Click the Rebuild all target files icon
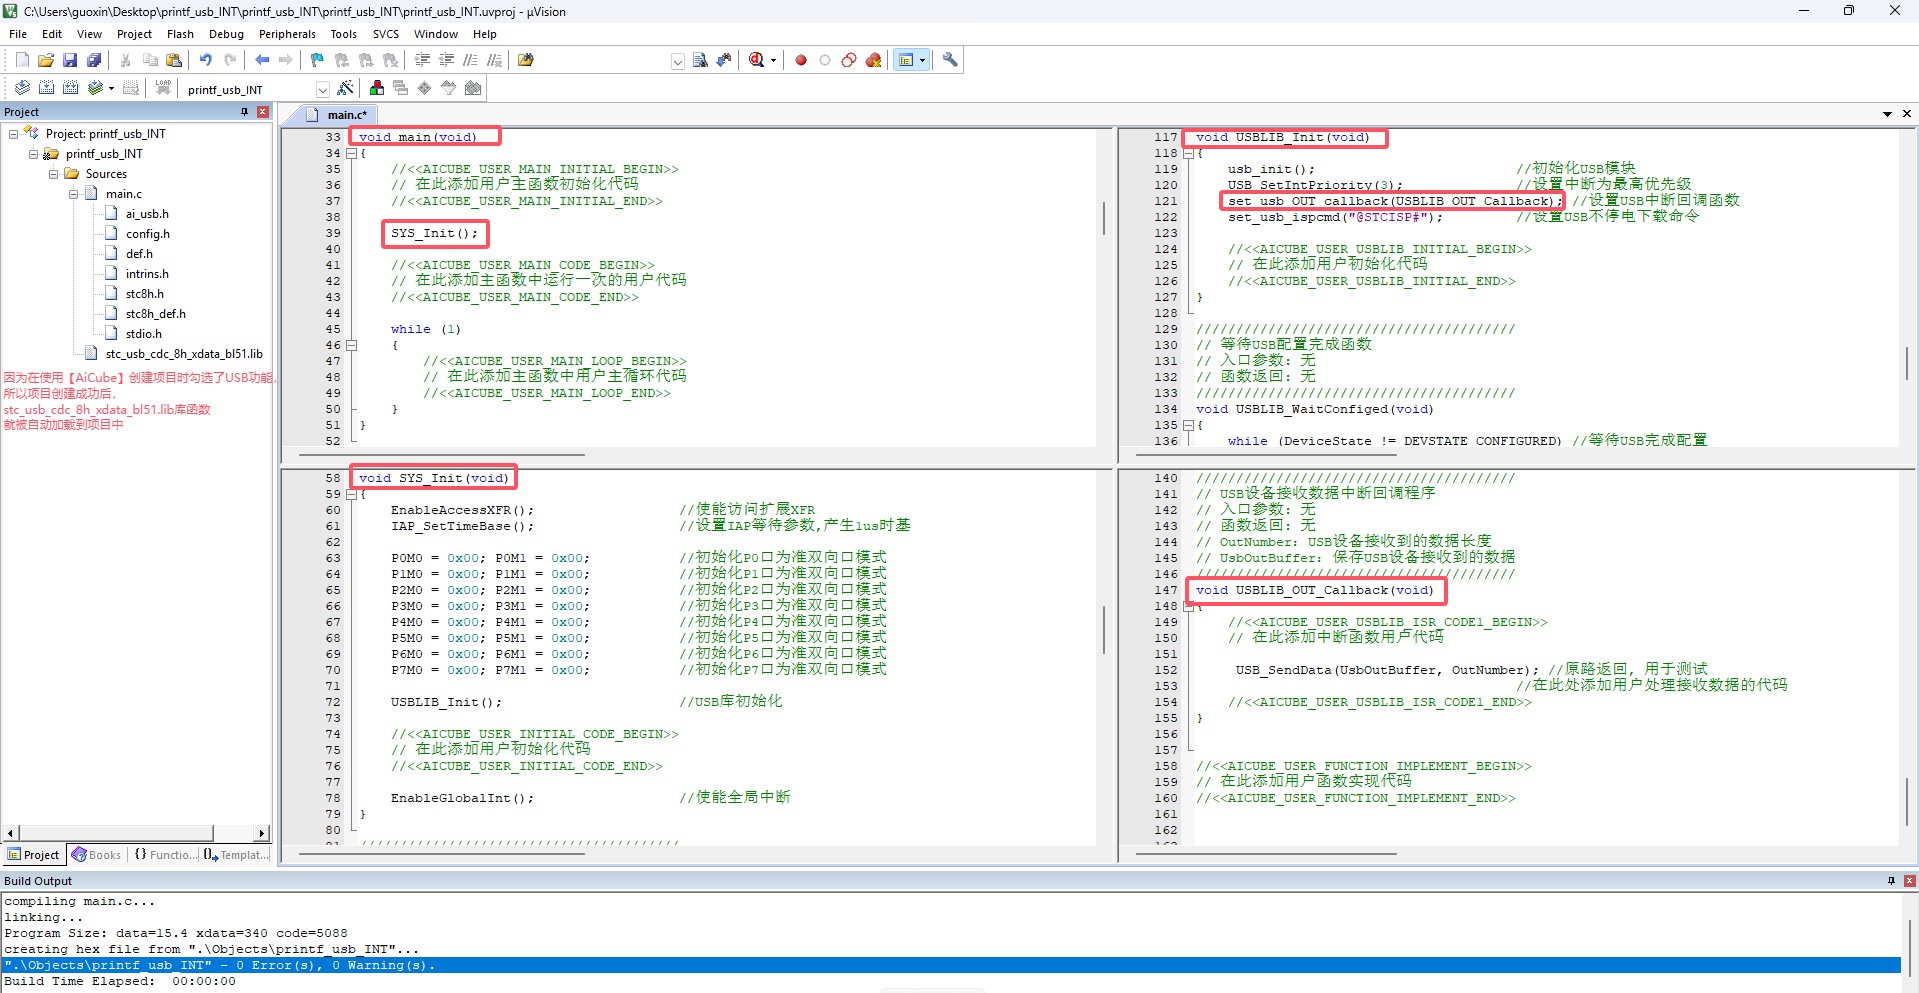Viewport: 1919px width, 993px height. click(70, 88)
